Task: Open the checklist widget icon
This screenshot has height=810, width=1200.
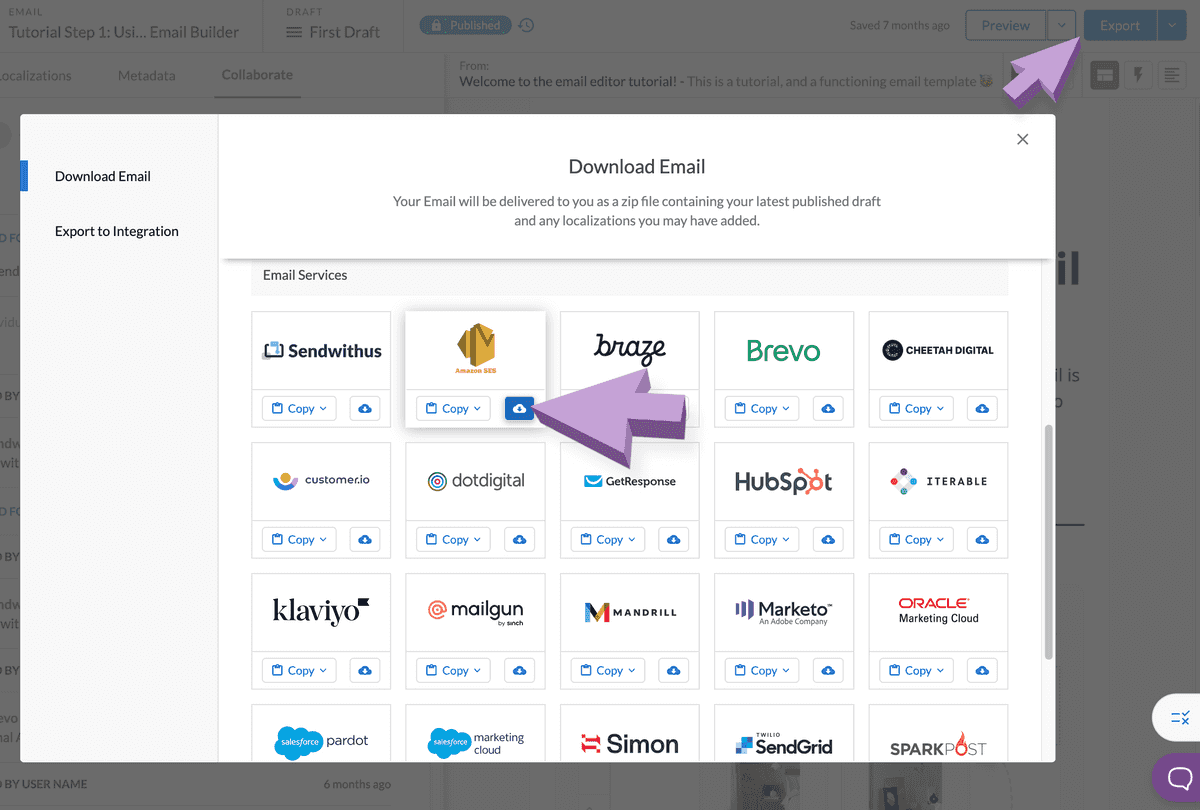Action: pyautogui.click(x=1179, y=717)
